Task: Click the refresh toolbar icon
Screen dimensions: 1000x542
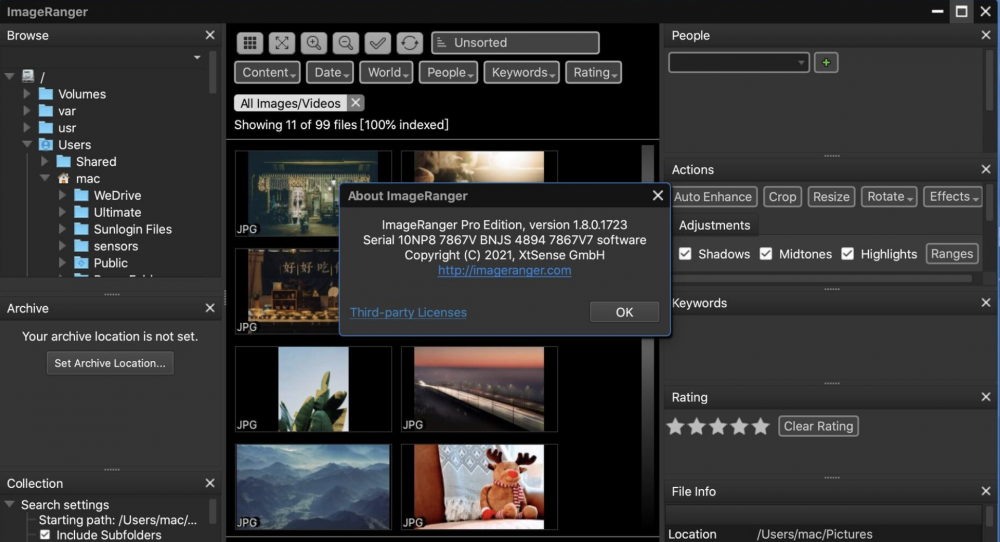Action: [409, 43]
